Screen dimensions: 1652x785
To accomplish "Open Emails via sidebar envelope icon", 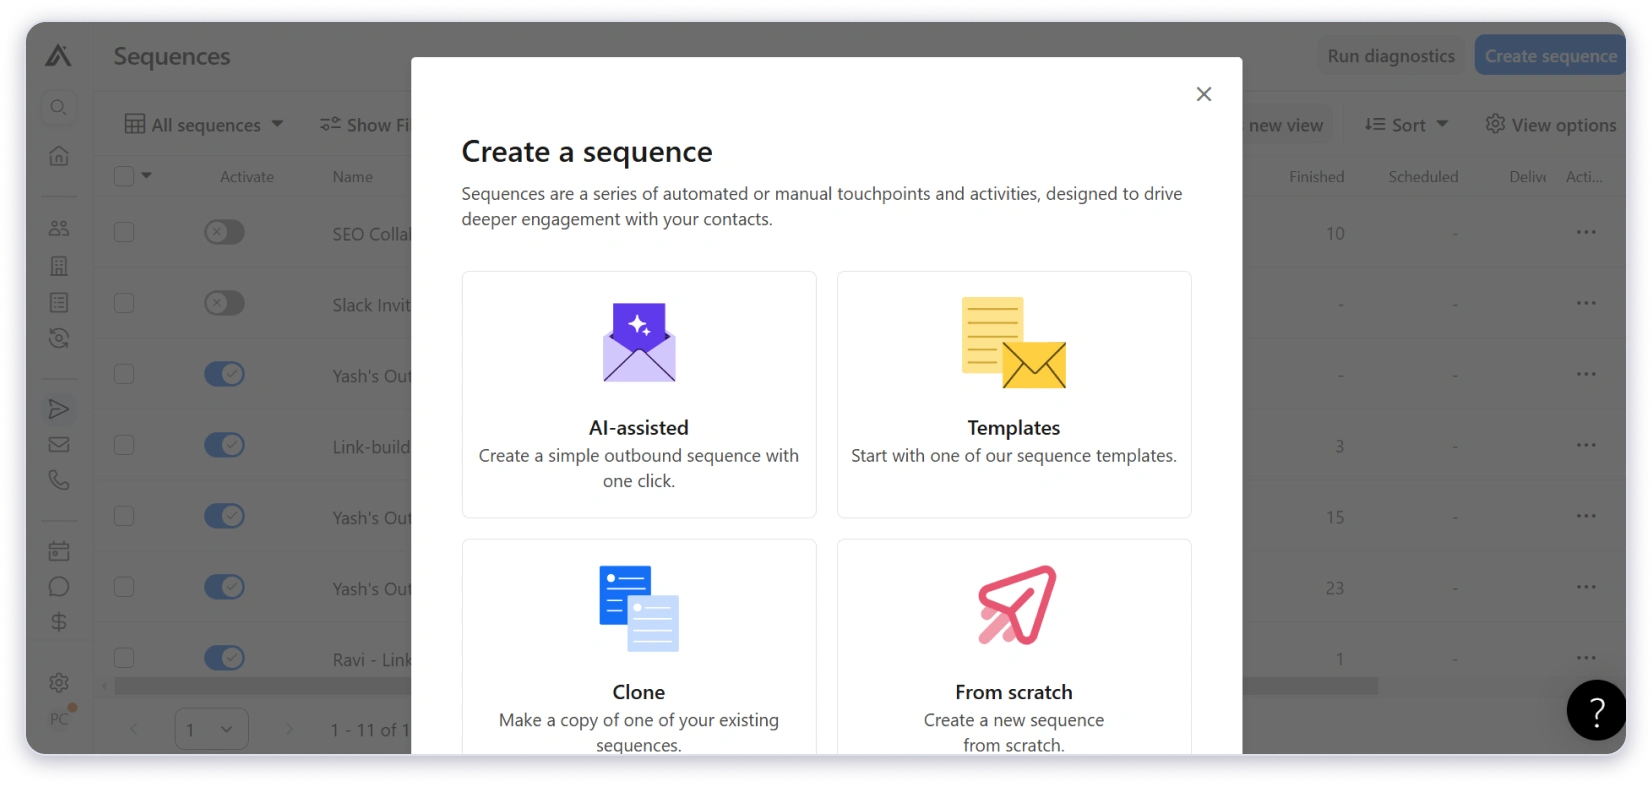I will (59, 445).
